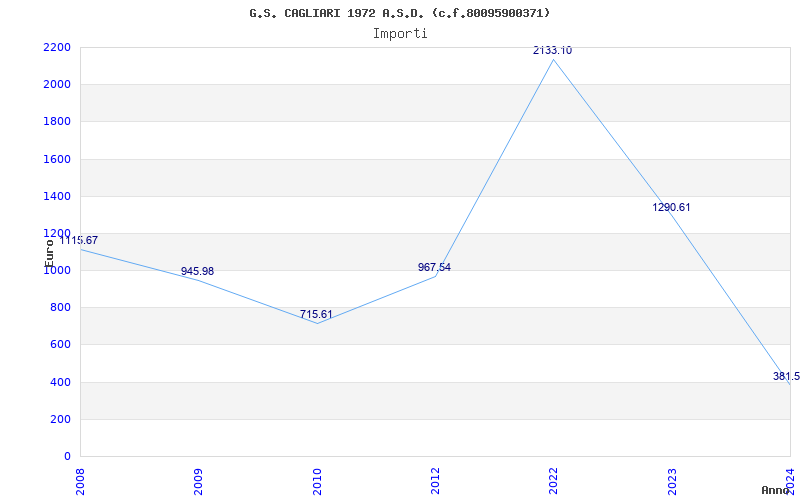The height and width of the screenshot is (500, 800).
Task: Select the 200 y-axis value
Action: pos(61,419)
